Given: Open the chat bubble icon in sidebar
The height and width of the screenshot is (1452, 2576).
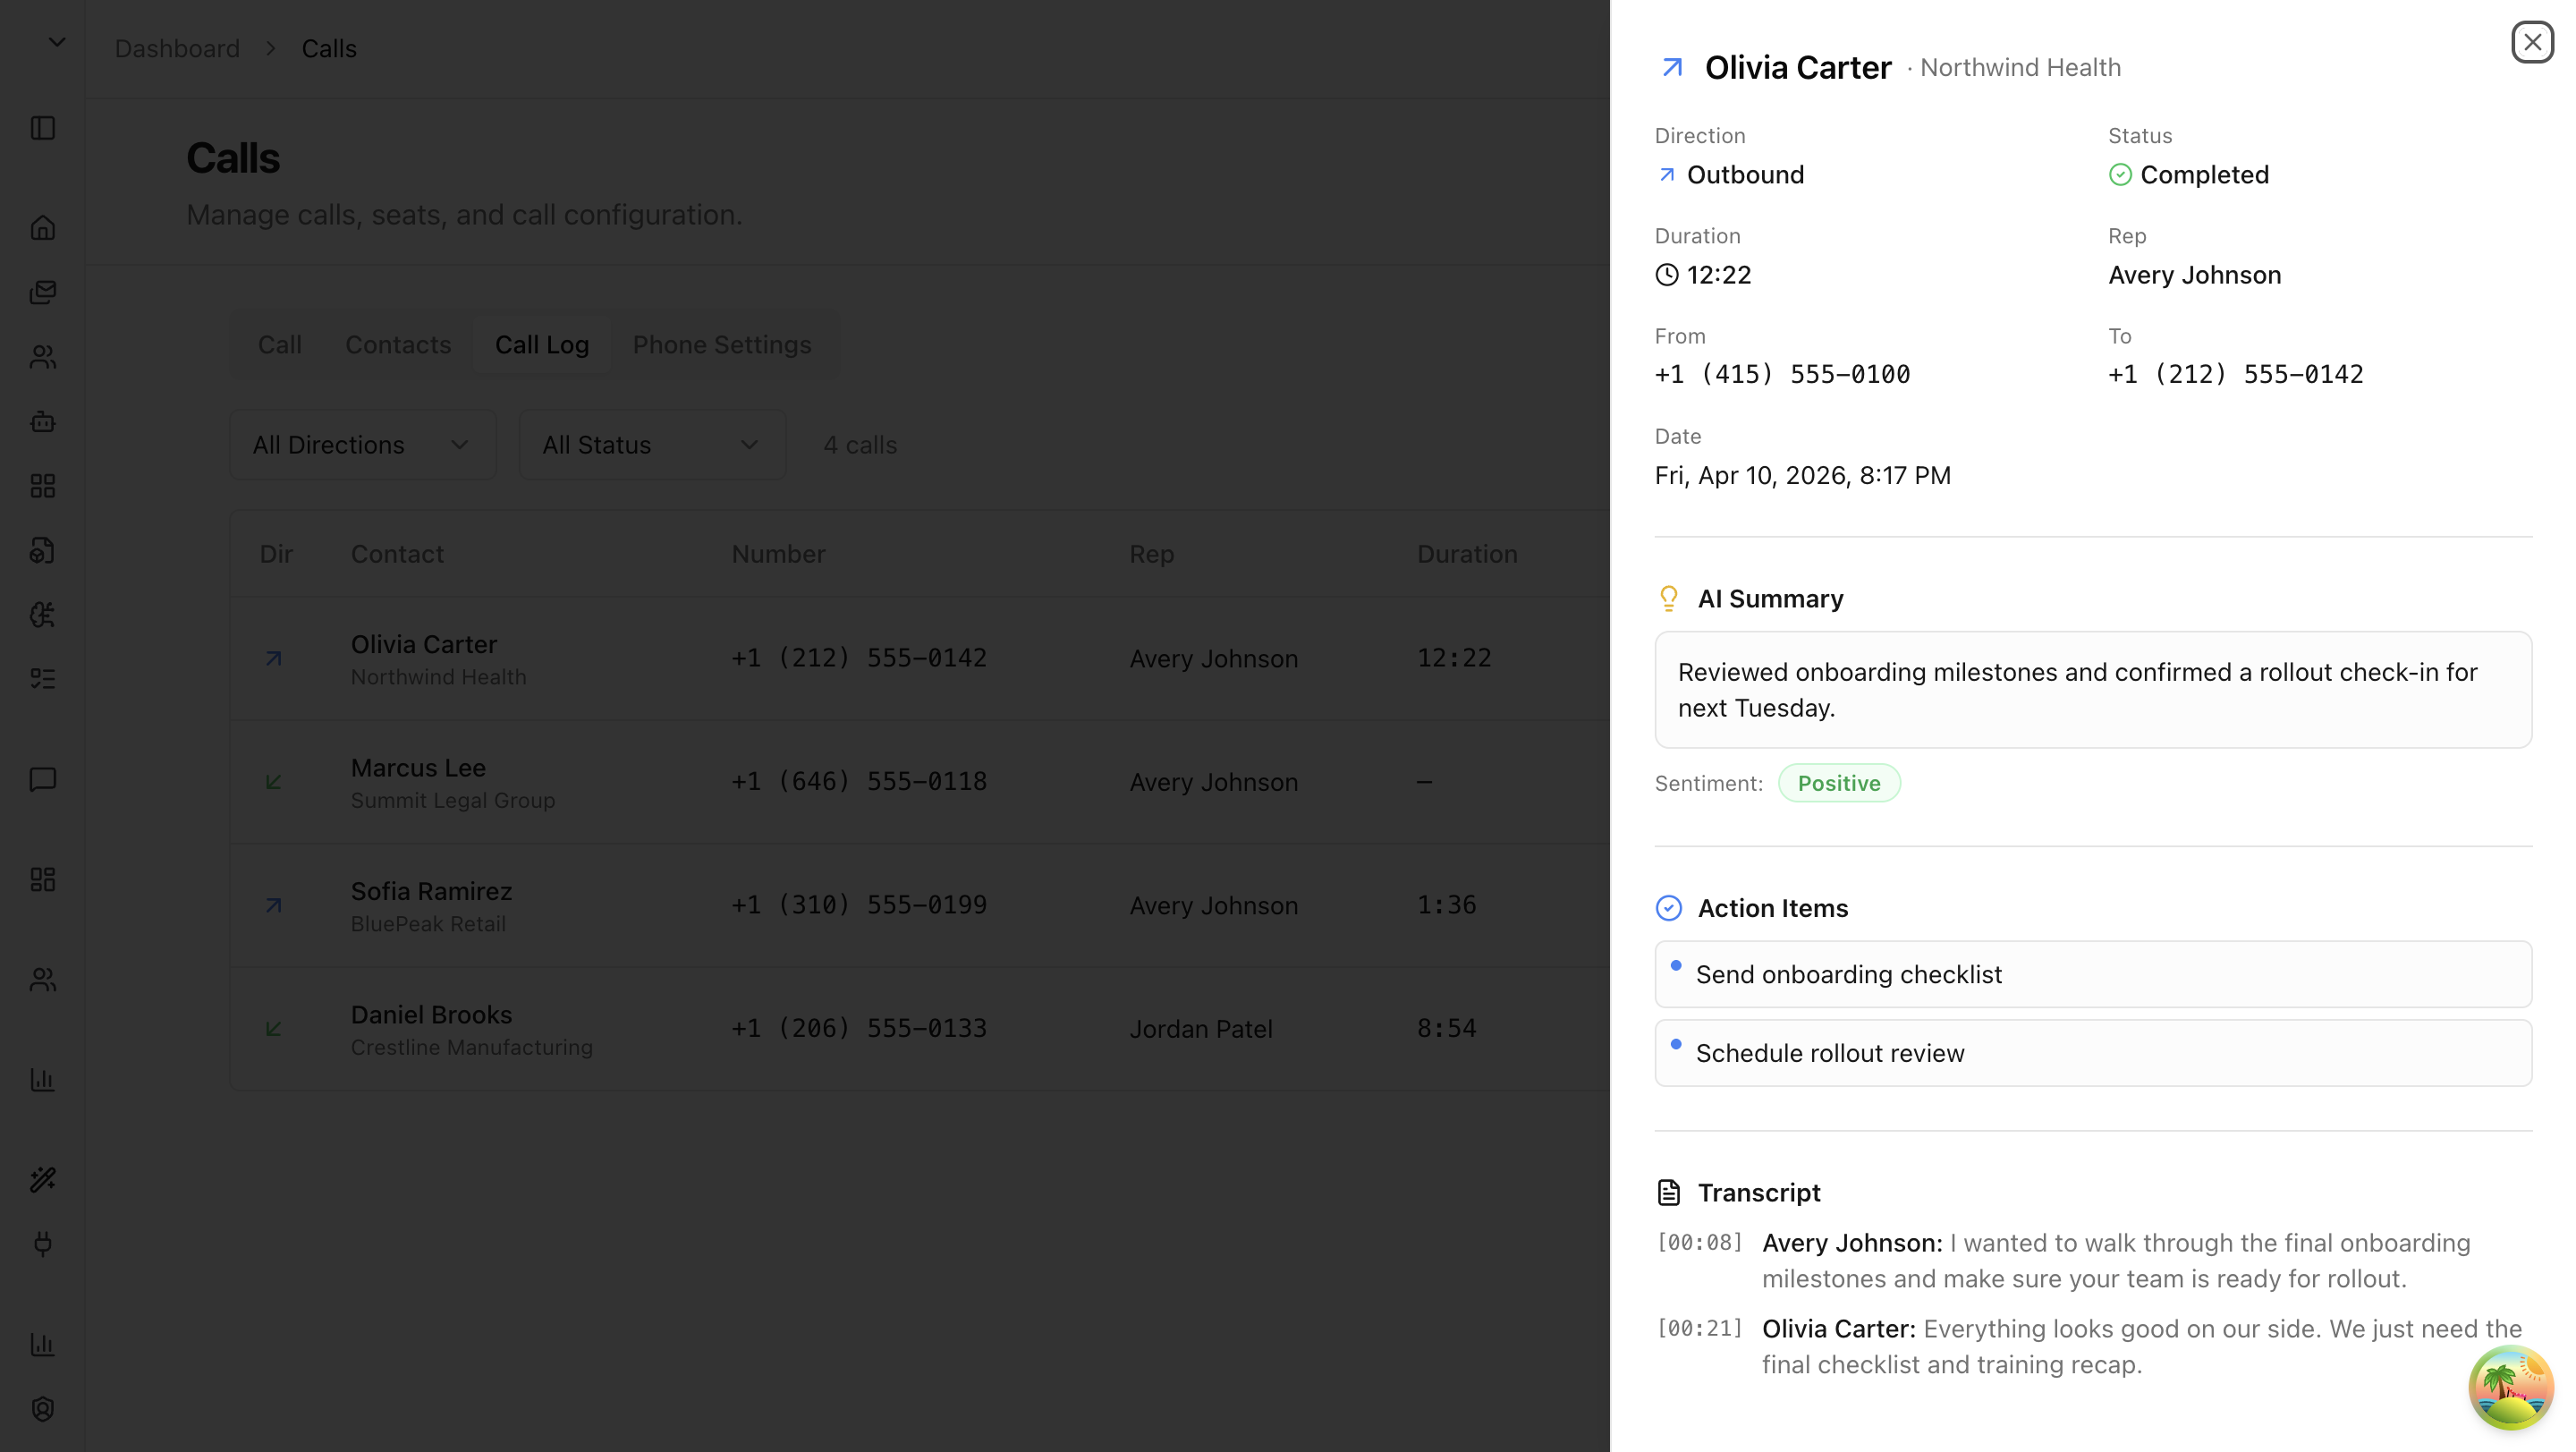Looking at the screenshot, I should click(43, 779).
